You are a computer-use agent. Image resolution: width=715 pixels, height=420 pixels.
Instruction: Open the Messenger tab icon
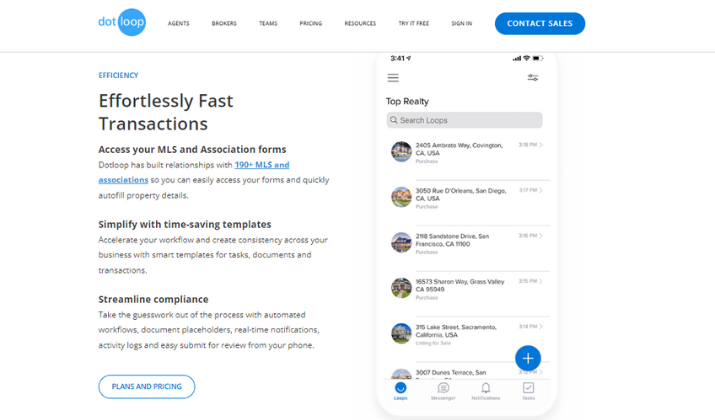pyautogui.click(x=443, y=388)
